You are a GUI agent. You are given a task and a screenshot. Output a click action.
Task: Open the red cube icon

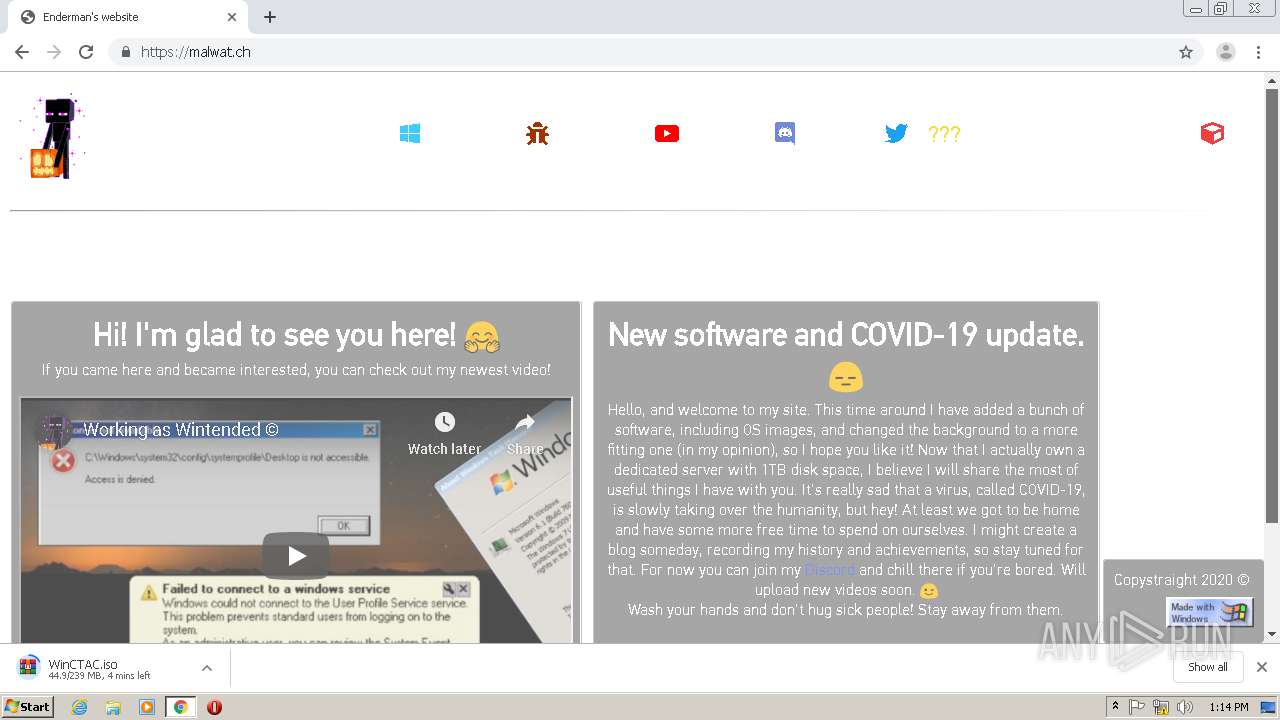[1212, 134]
